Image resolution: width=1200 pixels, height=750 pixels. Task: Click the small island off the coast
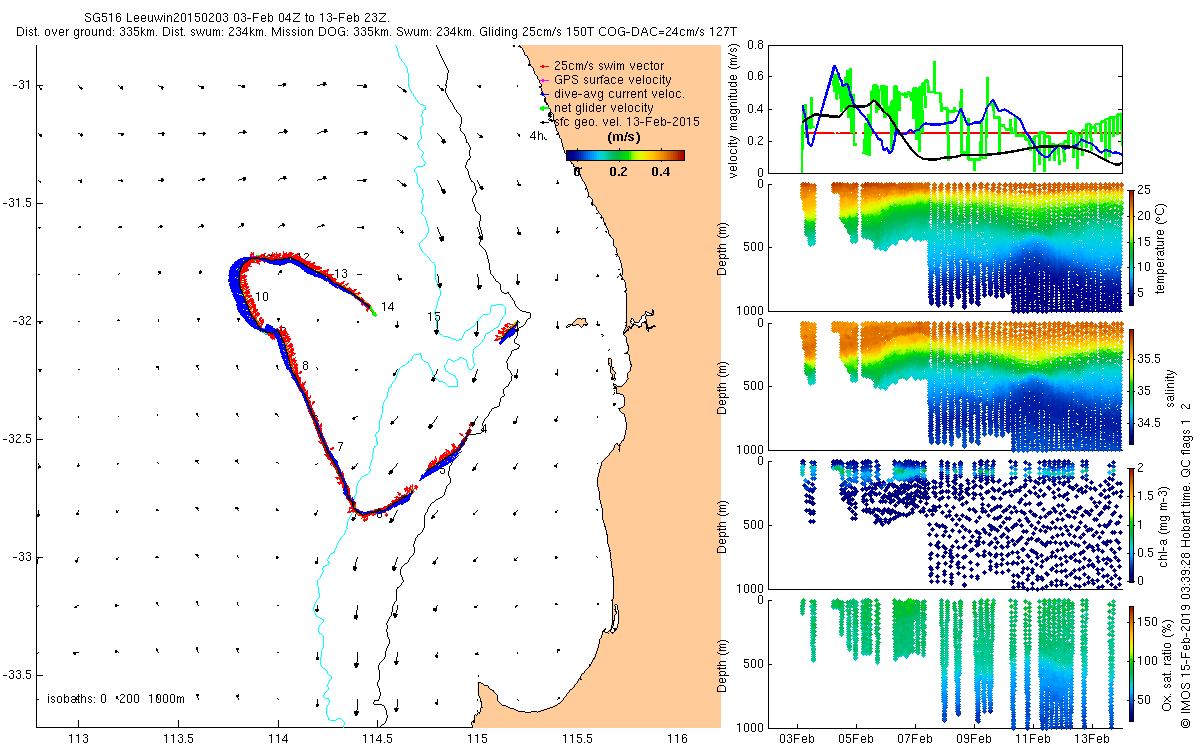(x=575, y=323)
